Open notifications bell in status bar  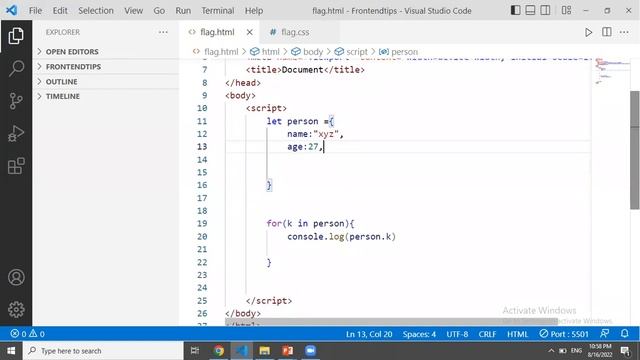624,333
